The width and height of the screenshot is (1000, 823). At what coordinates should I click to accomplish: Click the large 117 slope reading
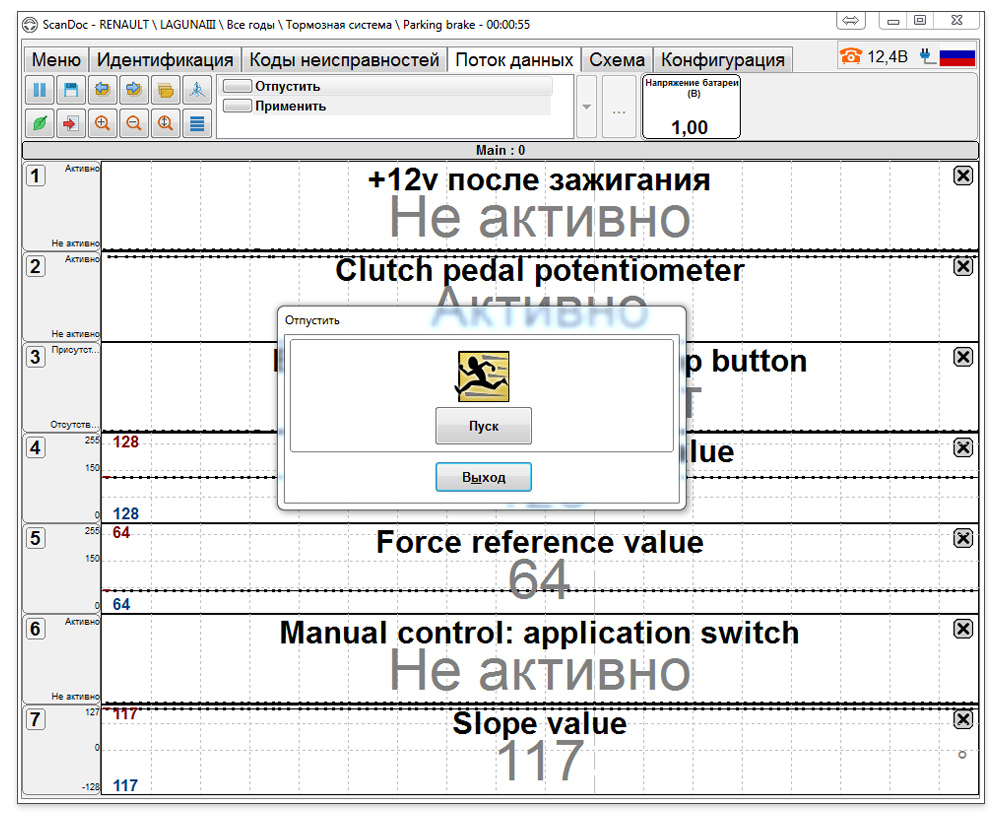pos(540,760)
